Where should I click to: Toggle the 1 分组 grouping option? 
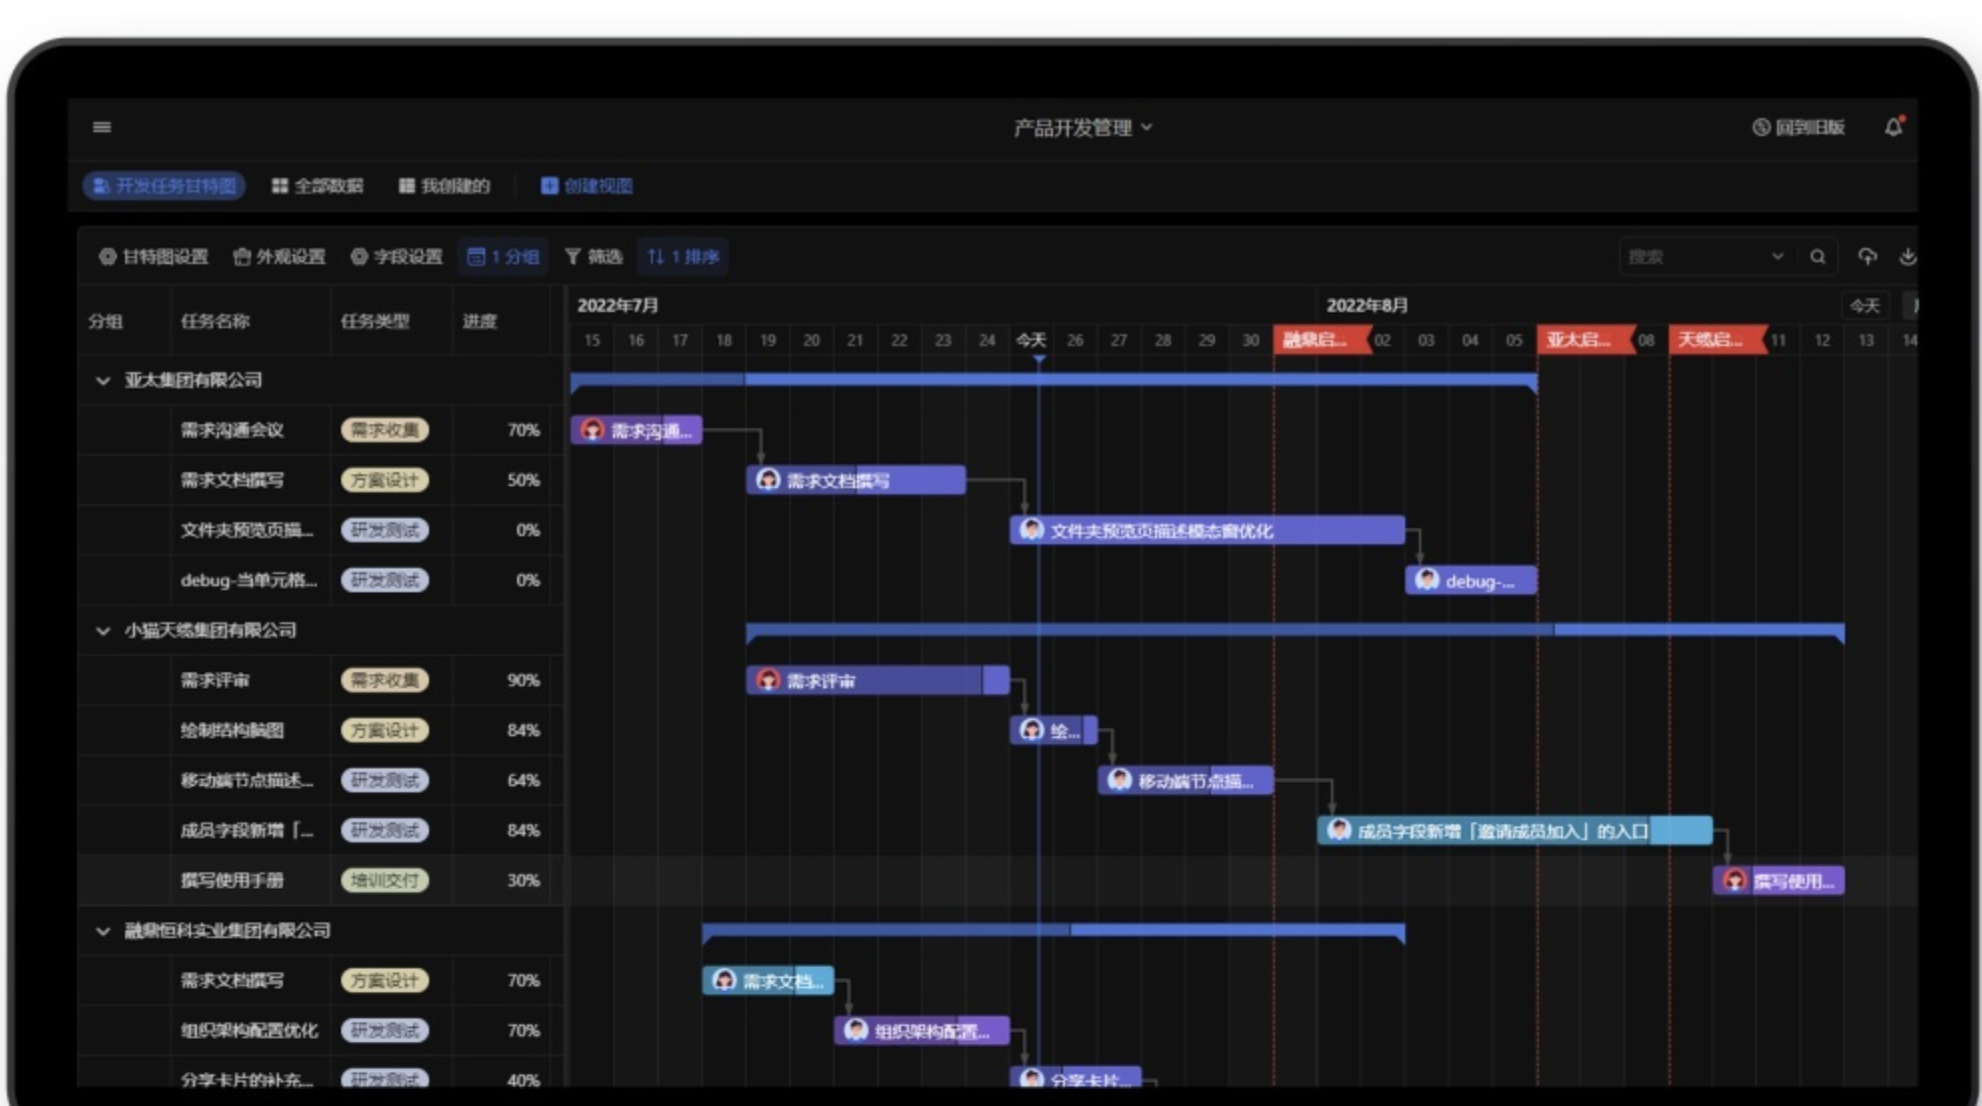pyautogui.click(x=503, y=257)
